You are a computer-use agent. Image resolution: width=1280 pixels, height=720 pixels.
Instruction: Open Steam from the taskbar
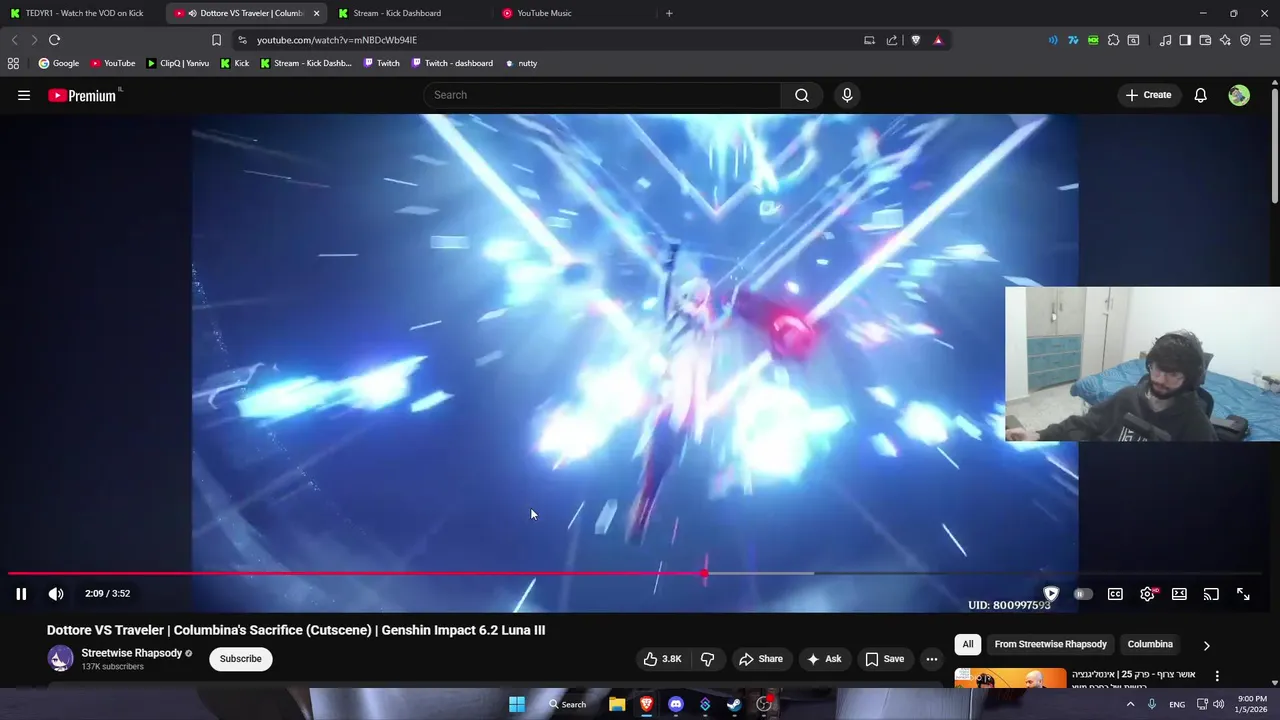tap(734, 704)
